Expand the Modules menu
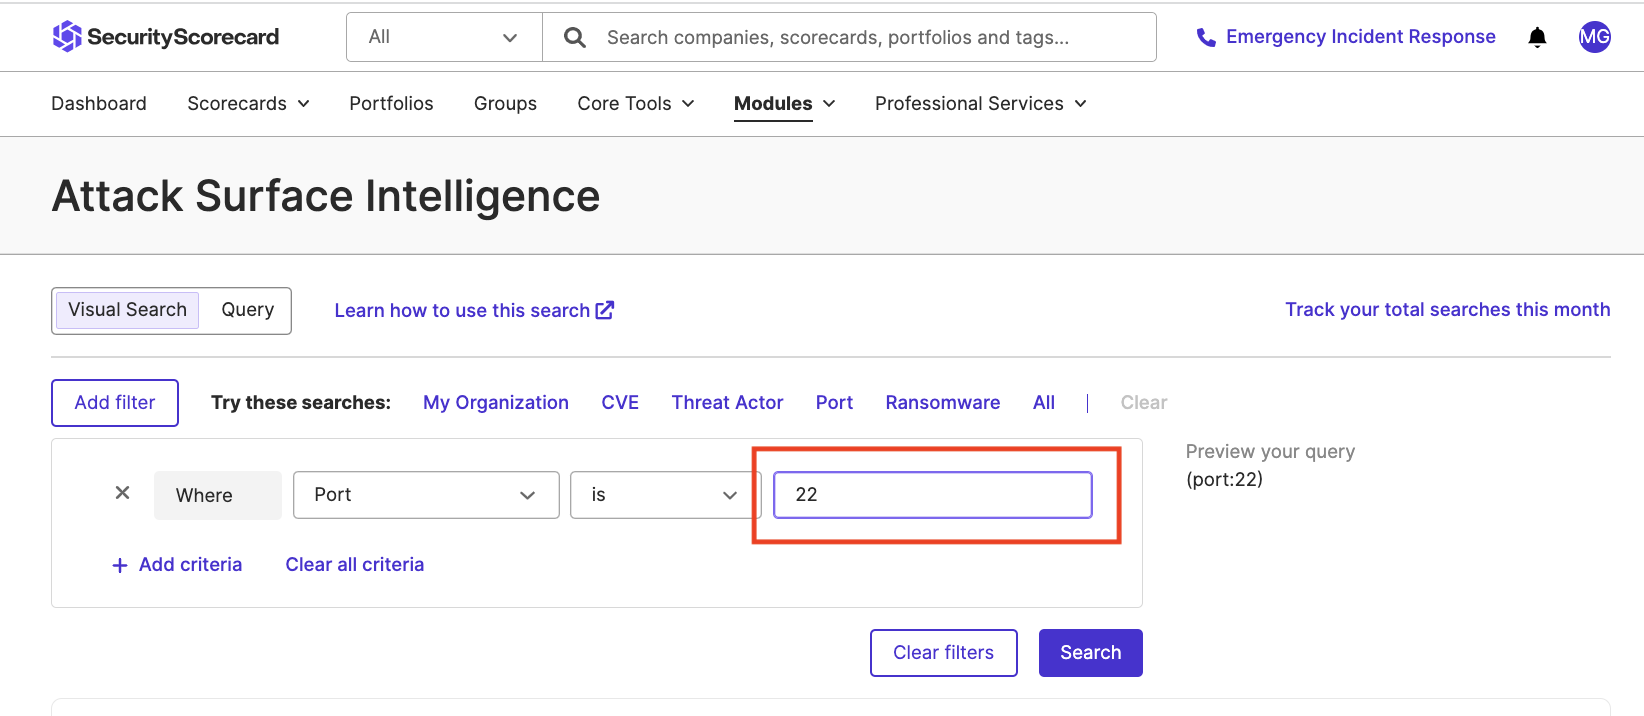The height and width of the screenshot is (716, 1644). pyautogui.click(x=784, y=103)
